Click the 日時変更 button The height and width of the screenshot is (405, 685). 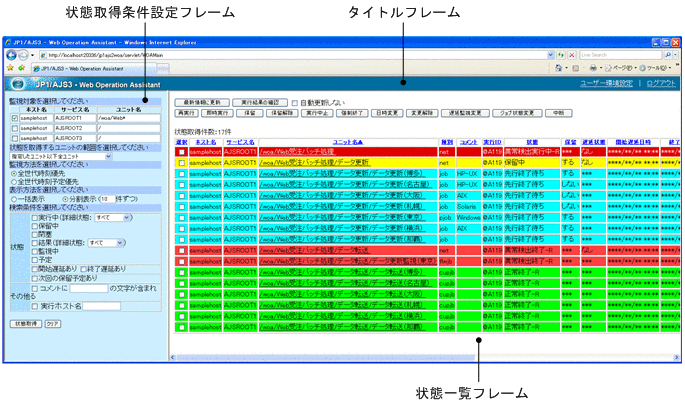[x=387, y=113]
